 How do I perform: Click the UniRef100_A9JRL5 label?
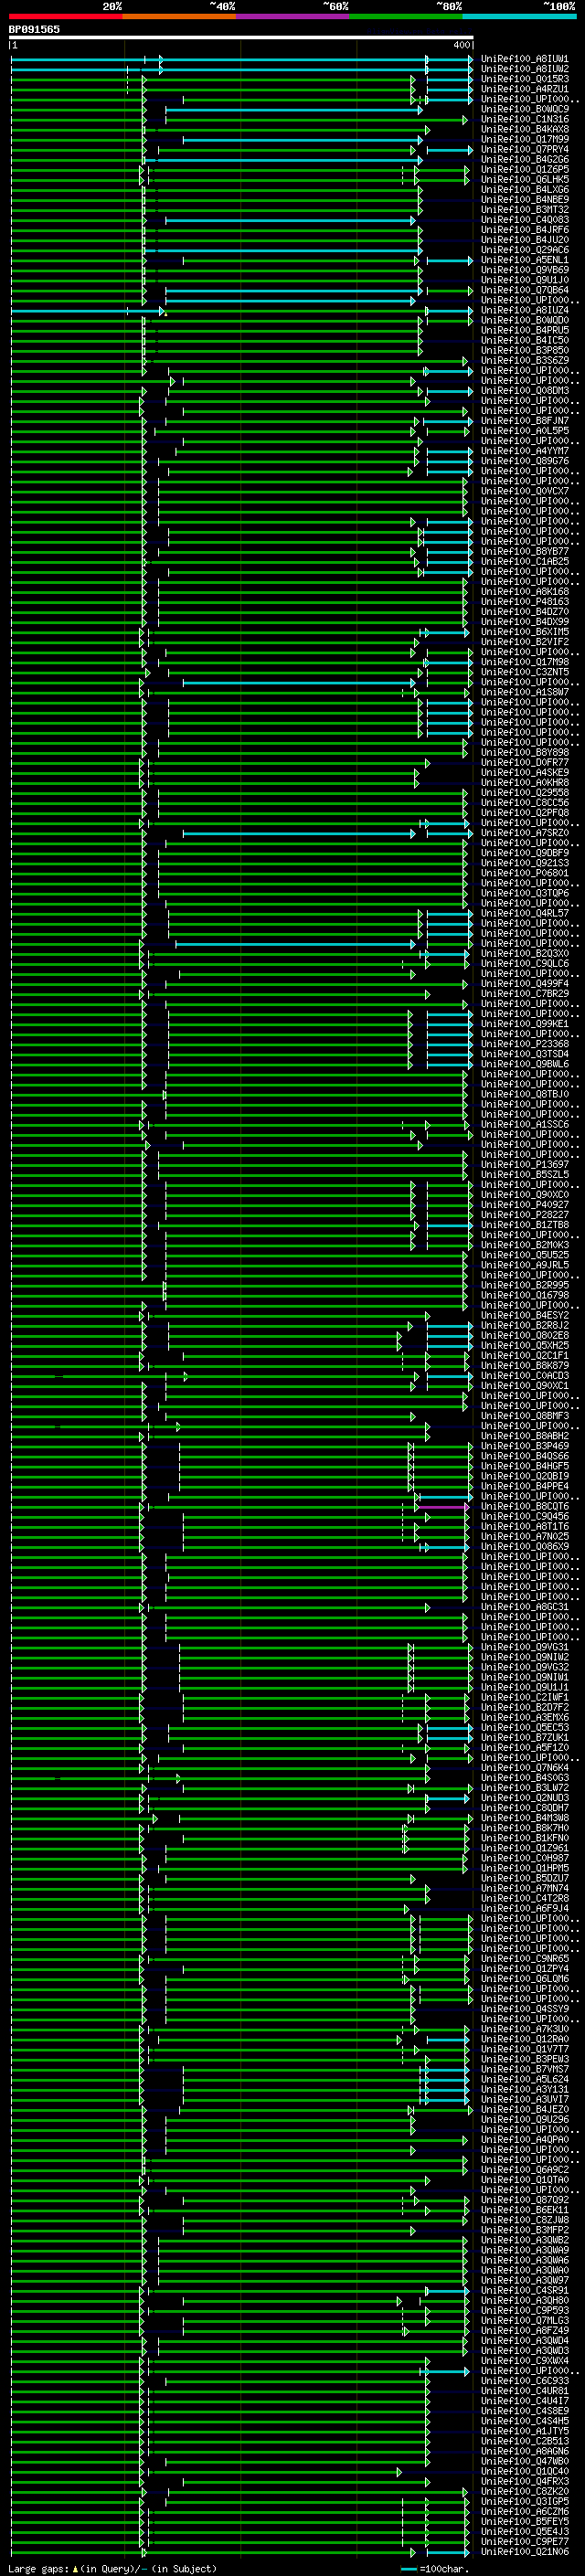[524, 1265]
